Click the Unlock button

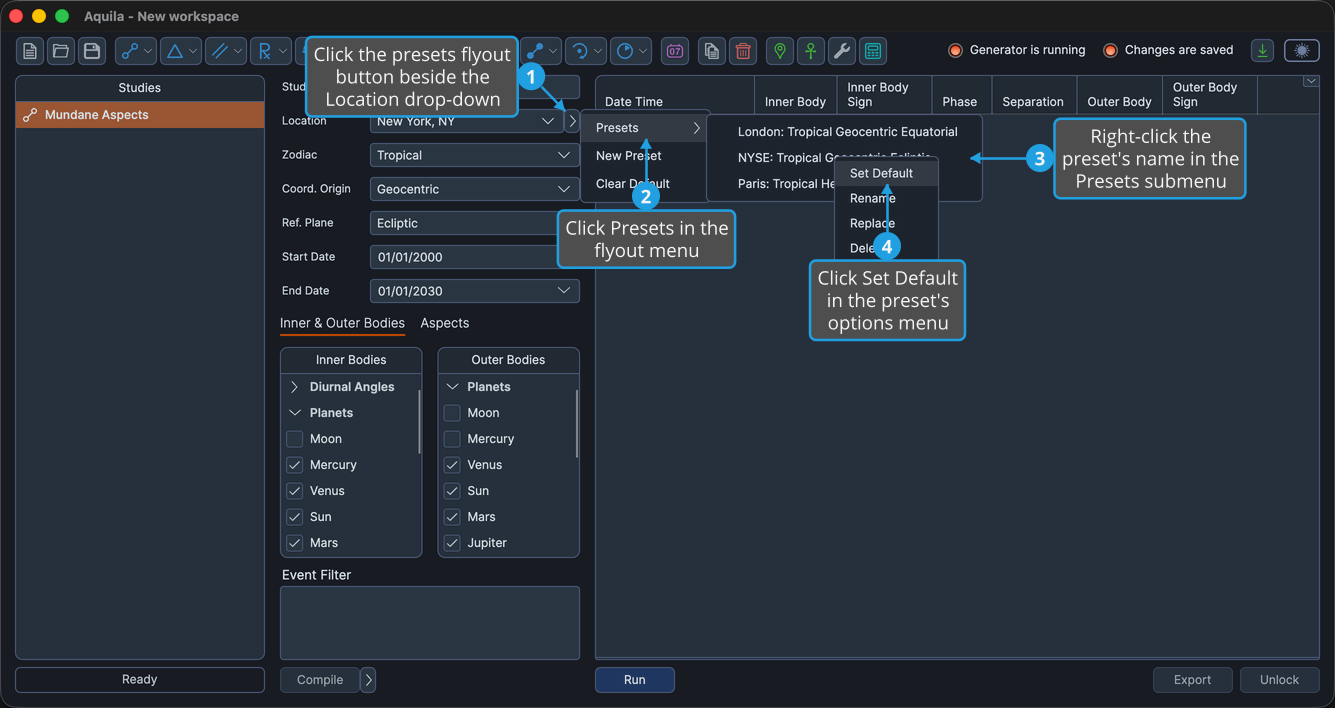coord(1279,680)
